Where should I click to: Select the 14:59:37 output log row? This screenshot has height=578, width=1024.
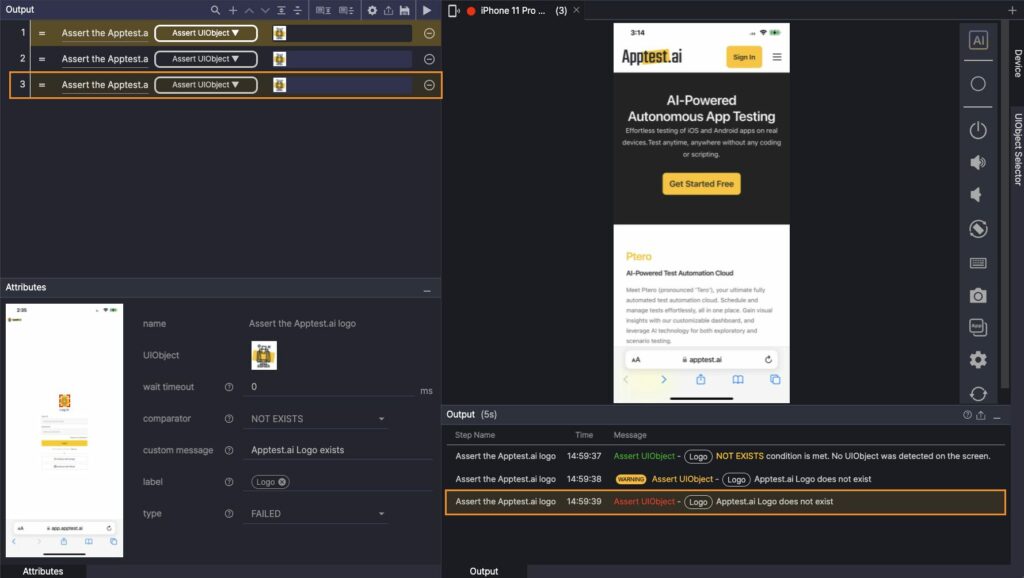coord(725,457)
